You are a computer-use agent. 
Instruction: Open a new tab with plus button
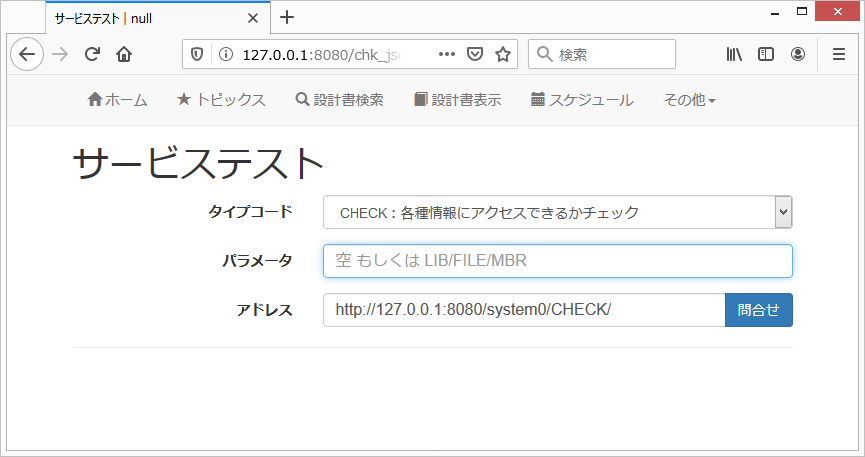coord(287,18)
